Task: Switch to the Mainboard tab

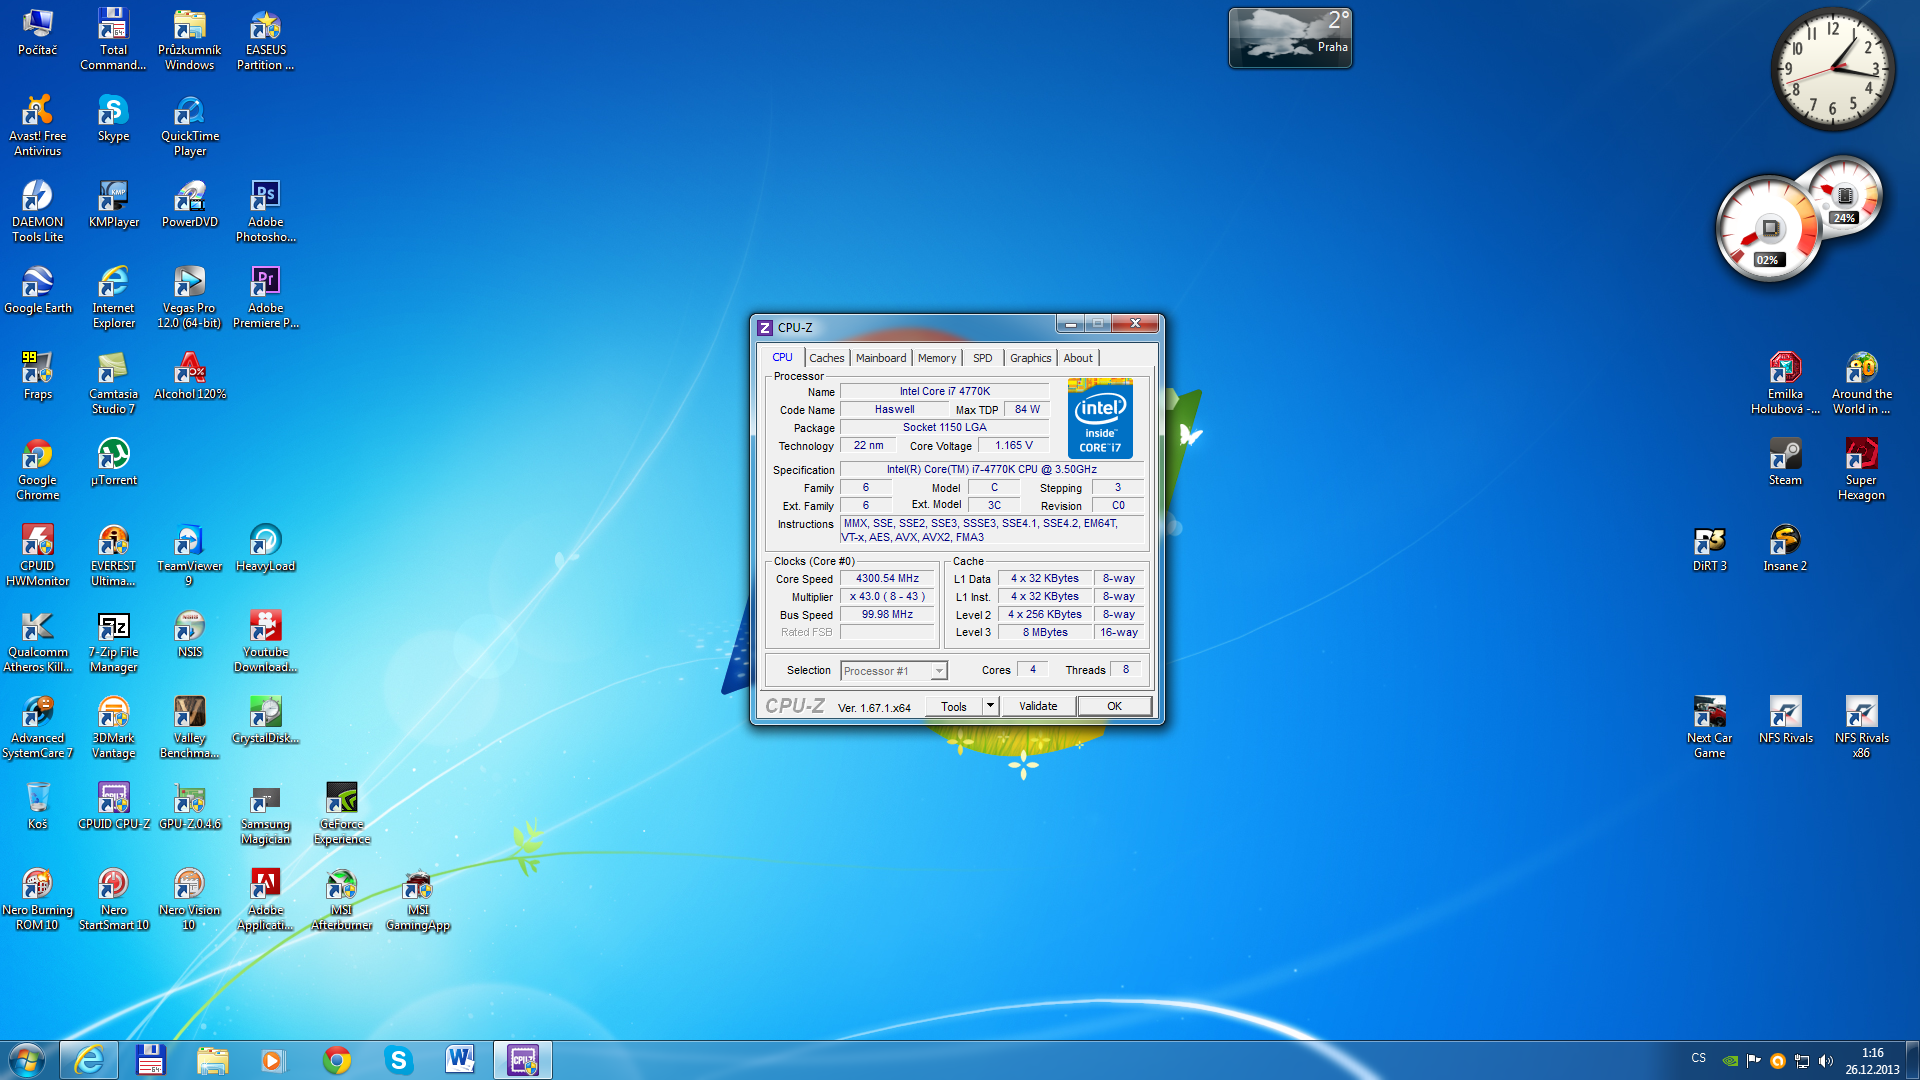Action: tap(880, 358)
